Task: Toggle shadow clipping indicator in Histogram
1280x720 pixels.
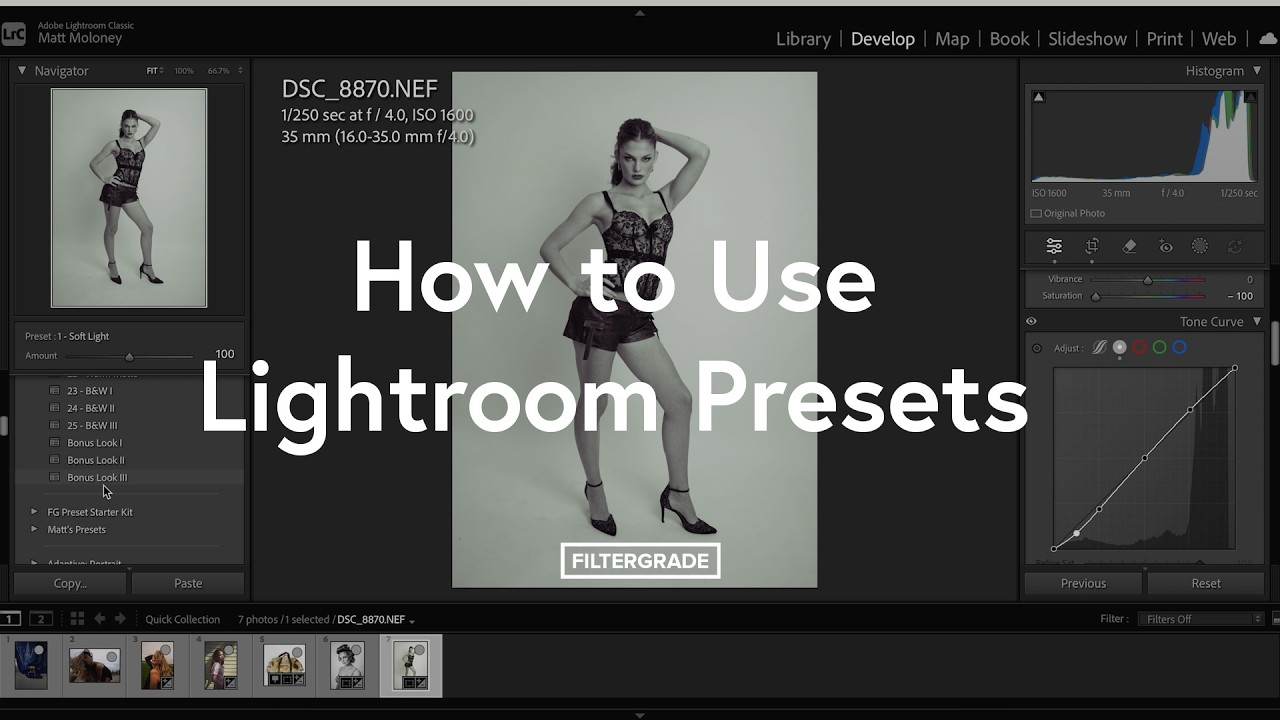Action: 1039,97
